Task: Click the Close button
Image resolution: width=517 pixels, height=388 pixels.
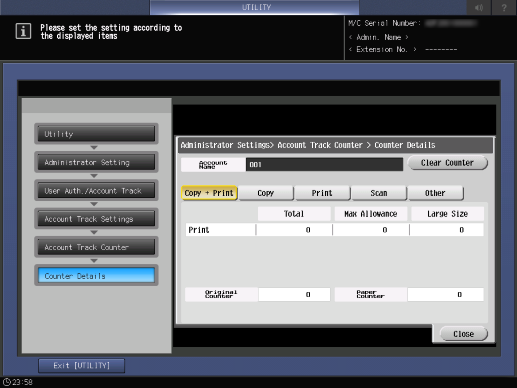Action: 464,334
